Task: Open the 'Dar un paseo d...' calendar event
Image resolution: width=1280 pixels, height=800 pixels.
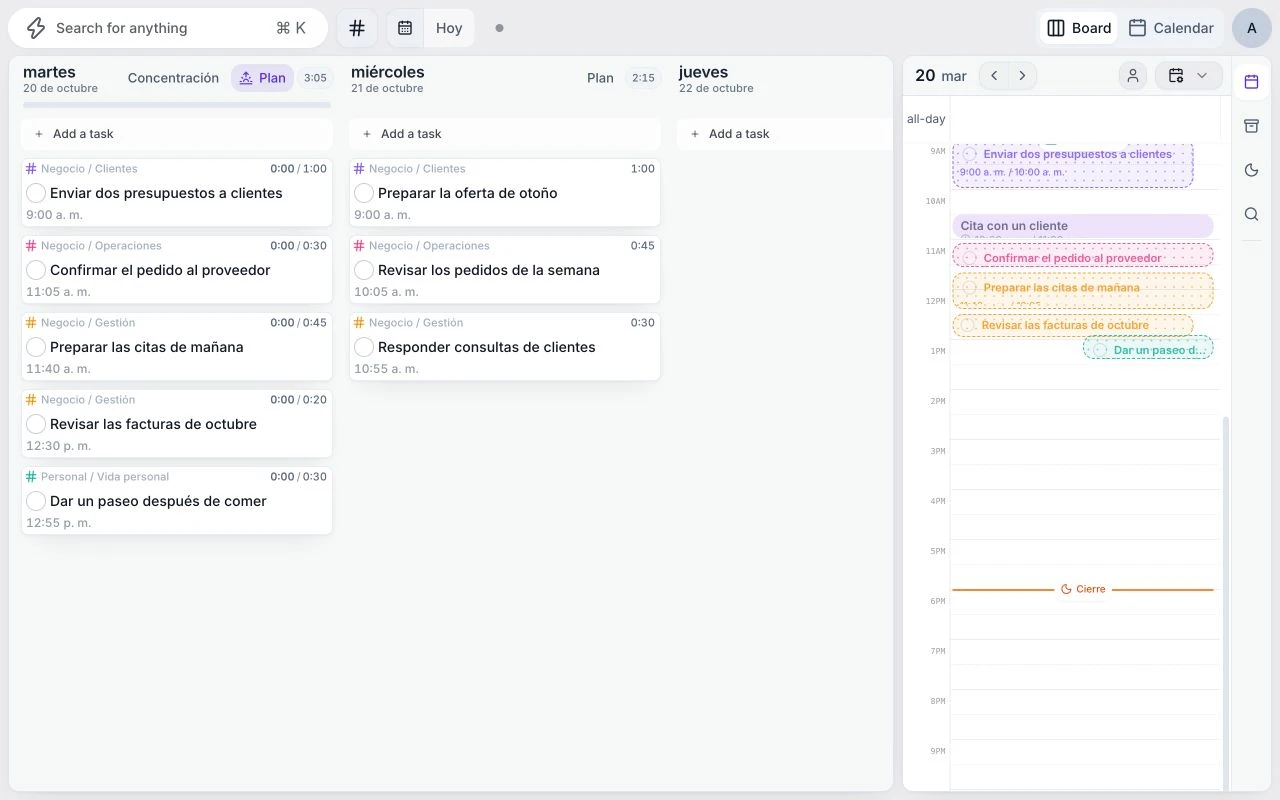Action: [1148, 348]
